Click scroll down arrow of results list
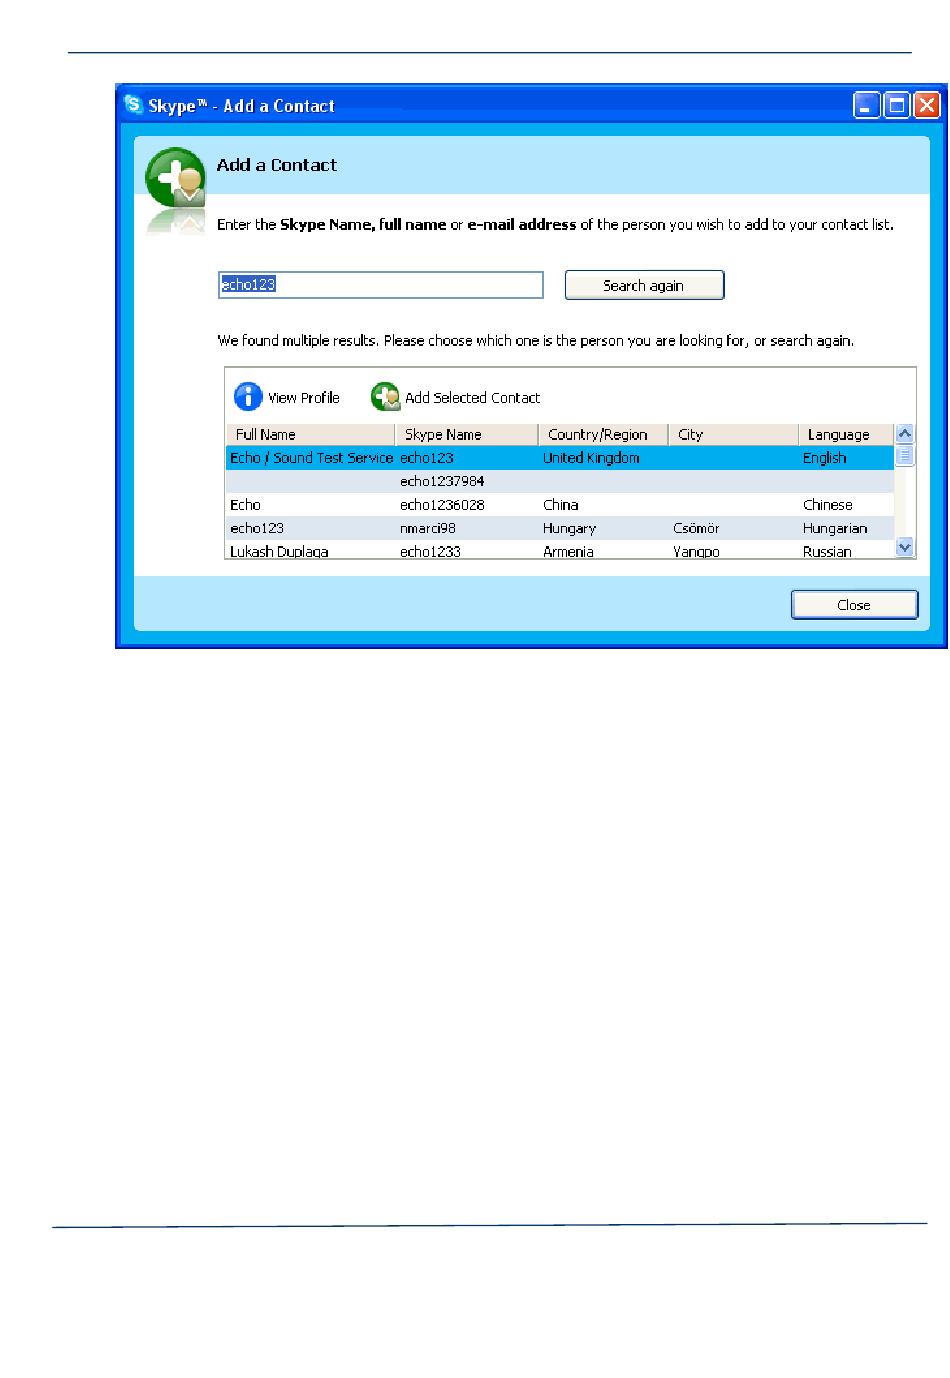The image size is (950, 1378). [905, 547]
